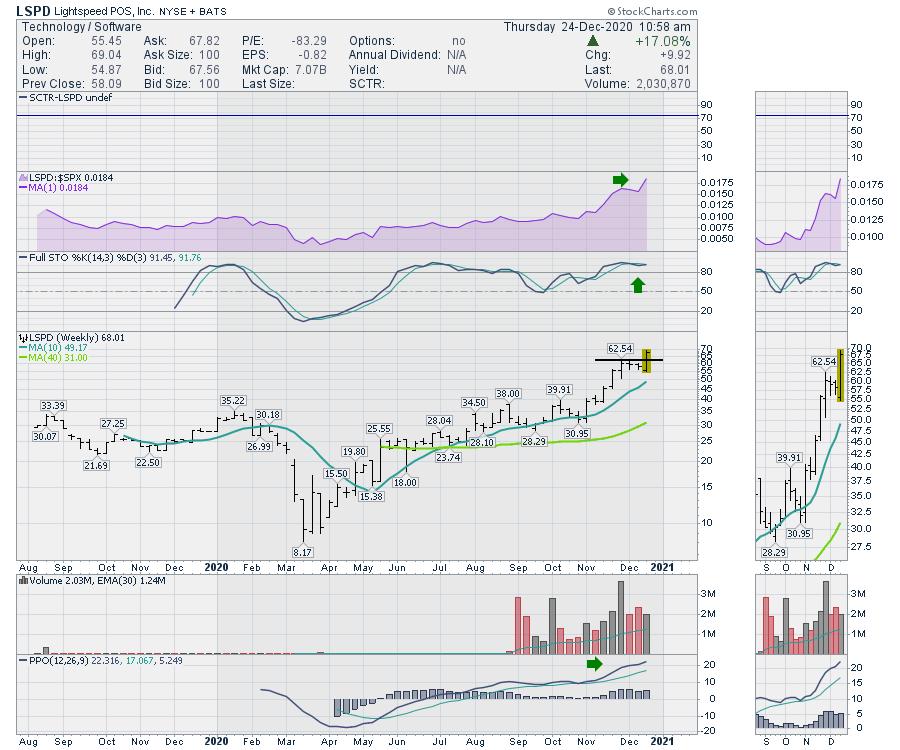
Task: Select the yellow highlighted candle in the right zoom panel
Action: 840,374
